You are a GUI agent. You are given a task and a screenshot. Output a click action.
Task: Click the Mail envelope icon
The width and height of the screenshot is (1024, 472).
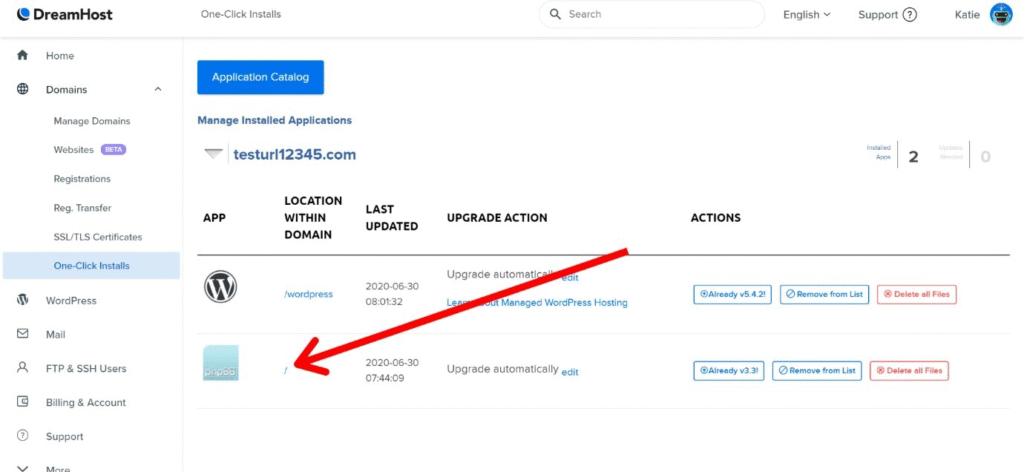click(x=22, y=335)
